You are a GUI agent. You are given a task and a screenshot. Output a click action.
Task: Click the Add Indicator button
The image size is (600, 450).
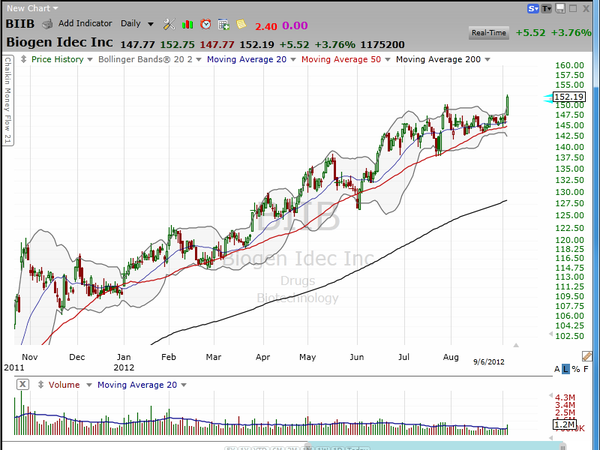(x=85, y=23)
